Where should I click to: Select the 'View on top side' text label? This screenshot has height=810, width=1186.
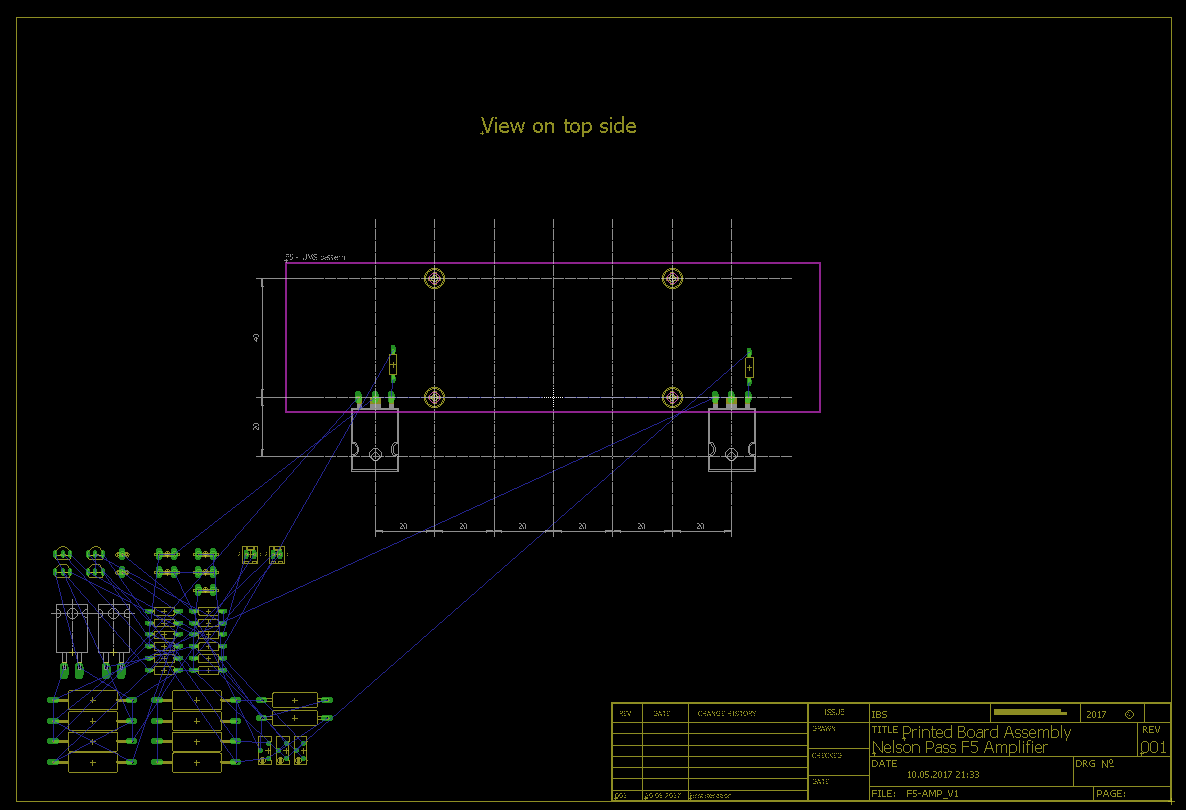[x=558, y=126]
